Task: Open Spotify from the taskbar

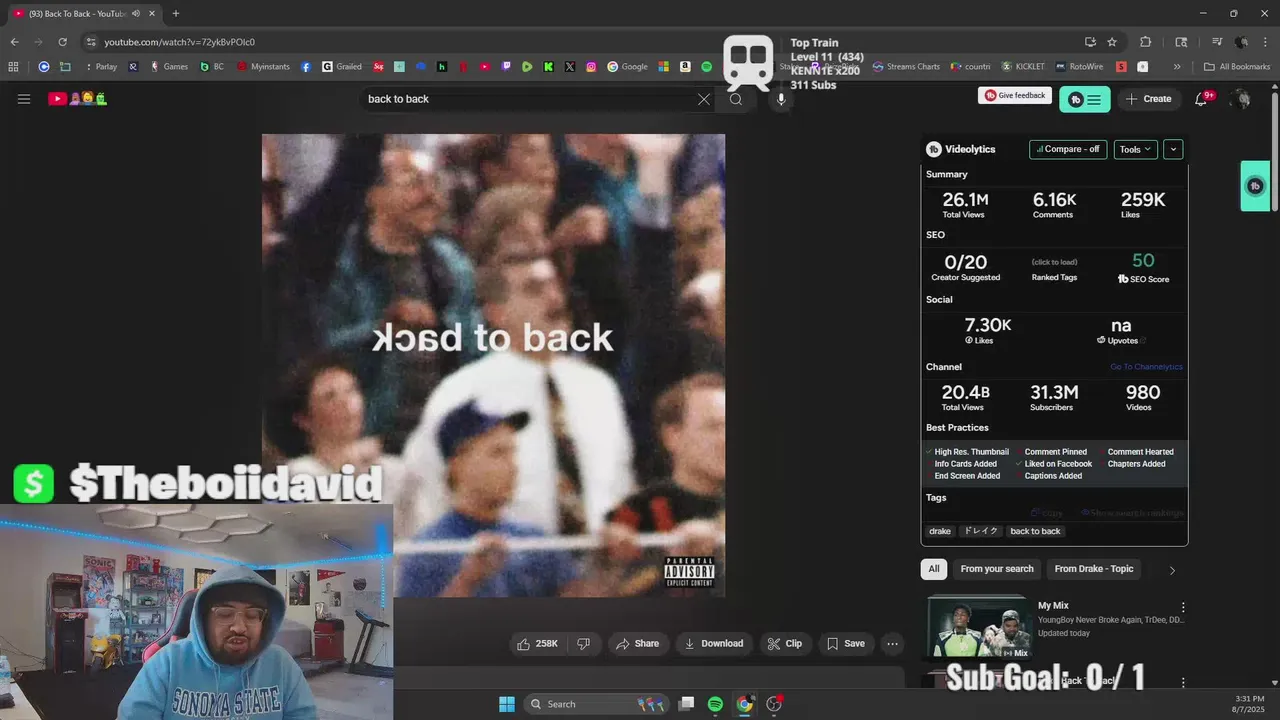Action: pos(715,704)
